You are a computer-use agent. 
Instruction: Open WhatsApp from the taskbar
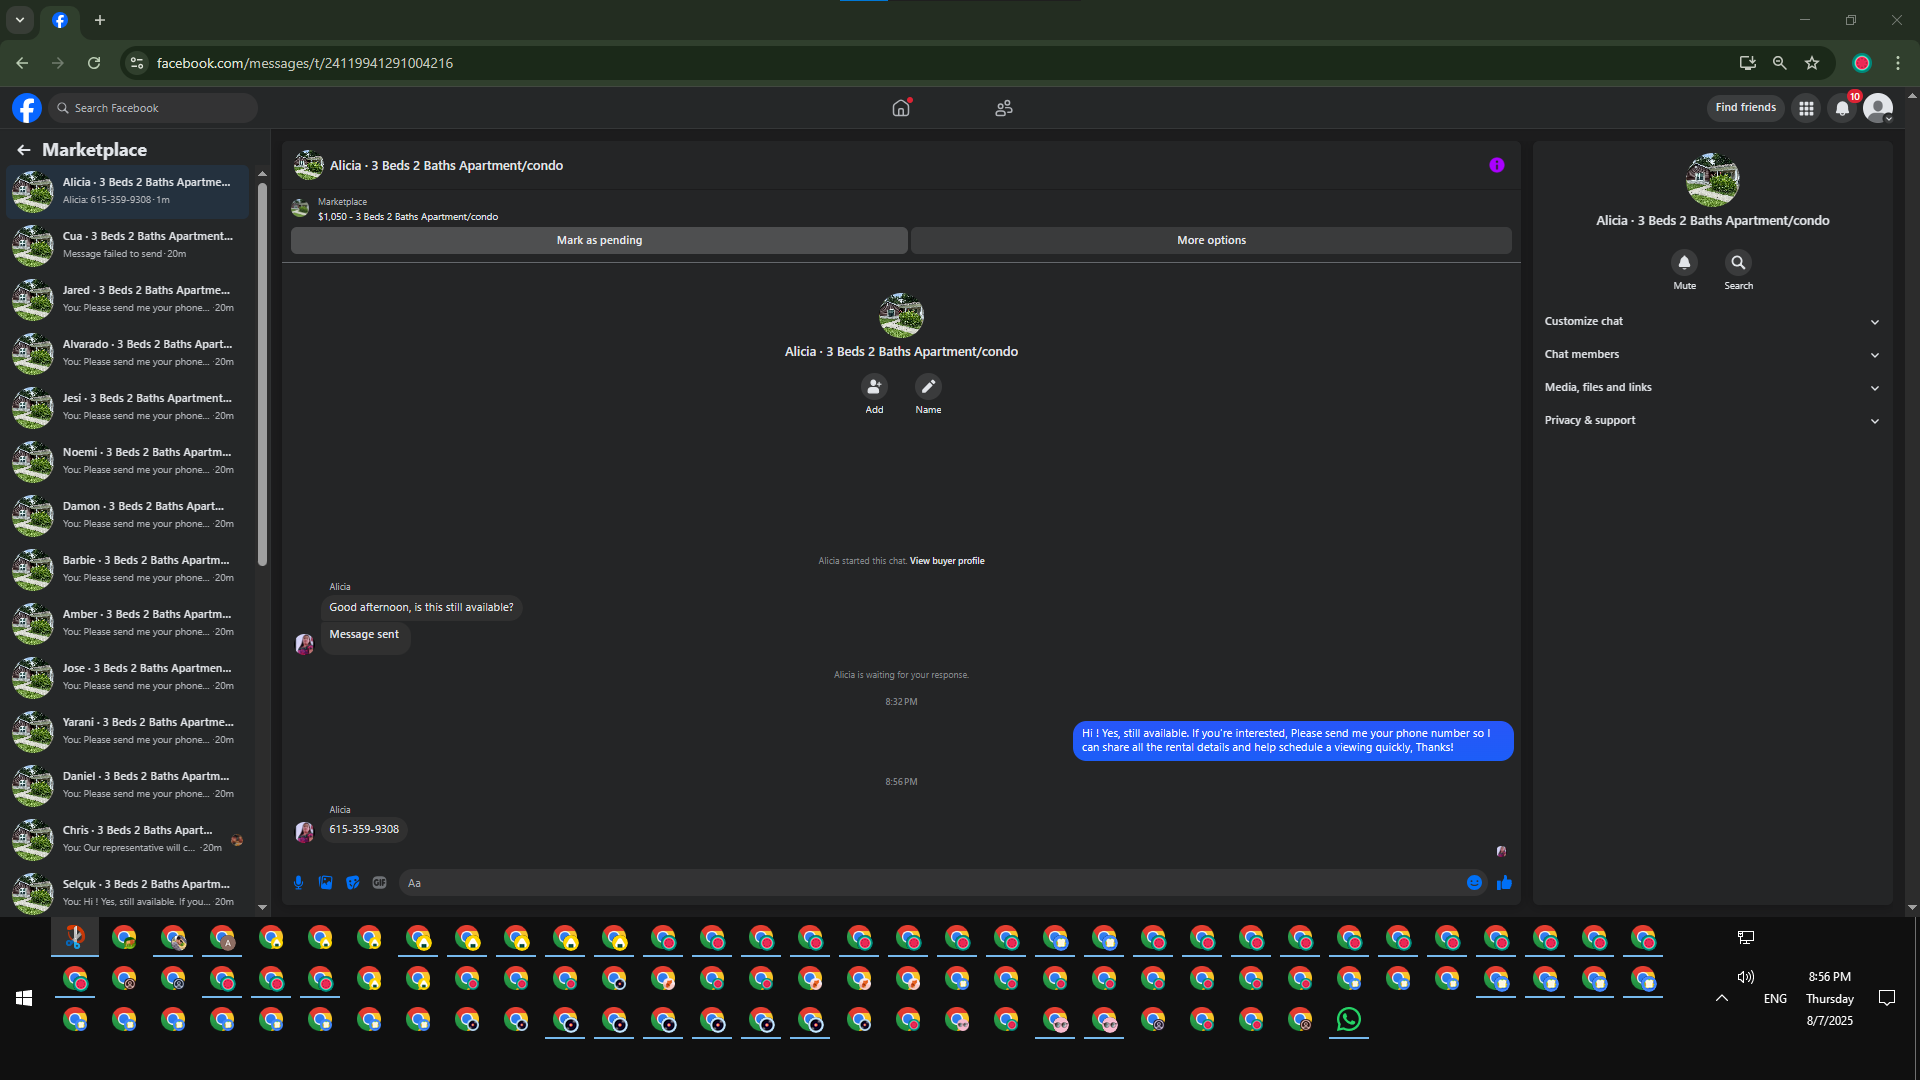(x=1349, y=1020)
